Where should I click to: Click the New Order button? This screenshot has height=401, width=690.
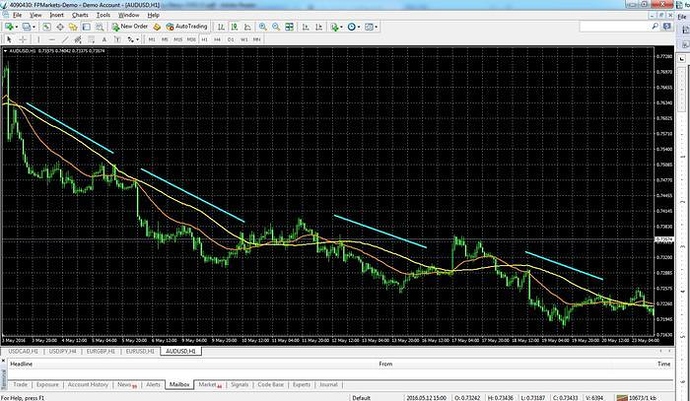[130, 27]
